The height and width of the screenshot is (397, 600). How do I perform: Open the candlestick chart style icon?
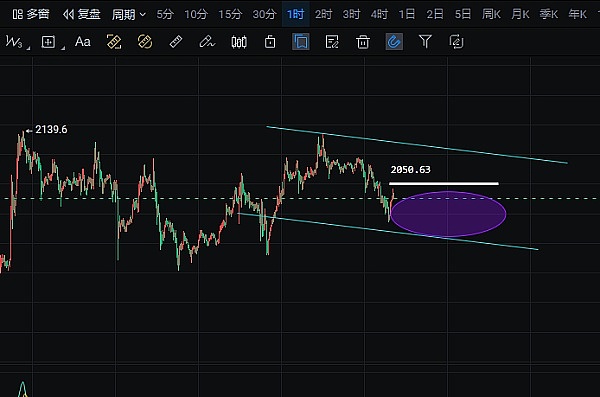coord(239,42)
